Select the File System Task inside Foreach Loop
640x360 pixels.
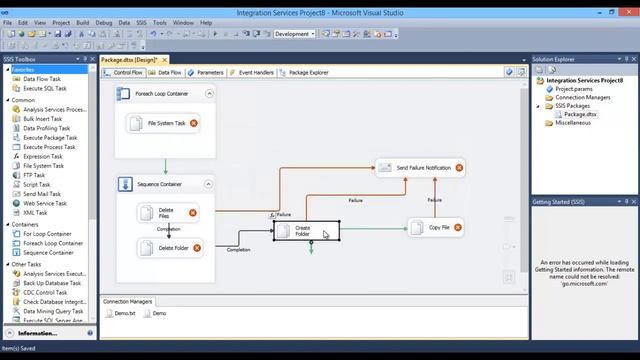[x=163, y=123]
